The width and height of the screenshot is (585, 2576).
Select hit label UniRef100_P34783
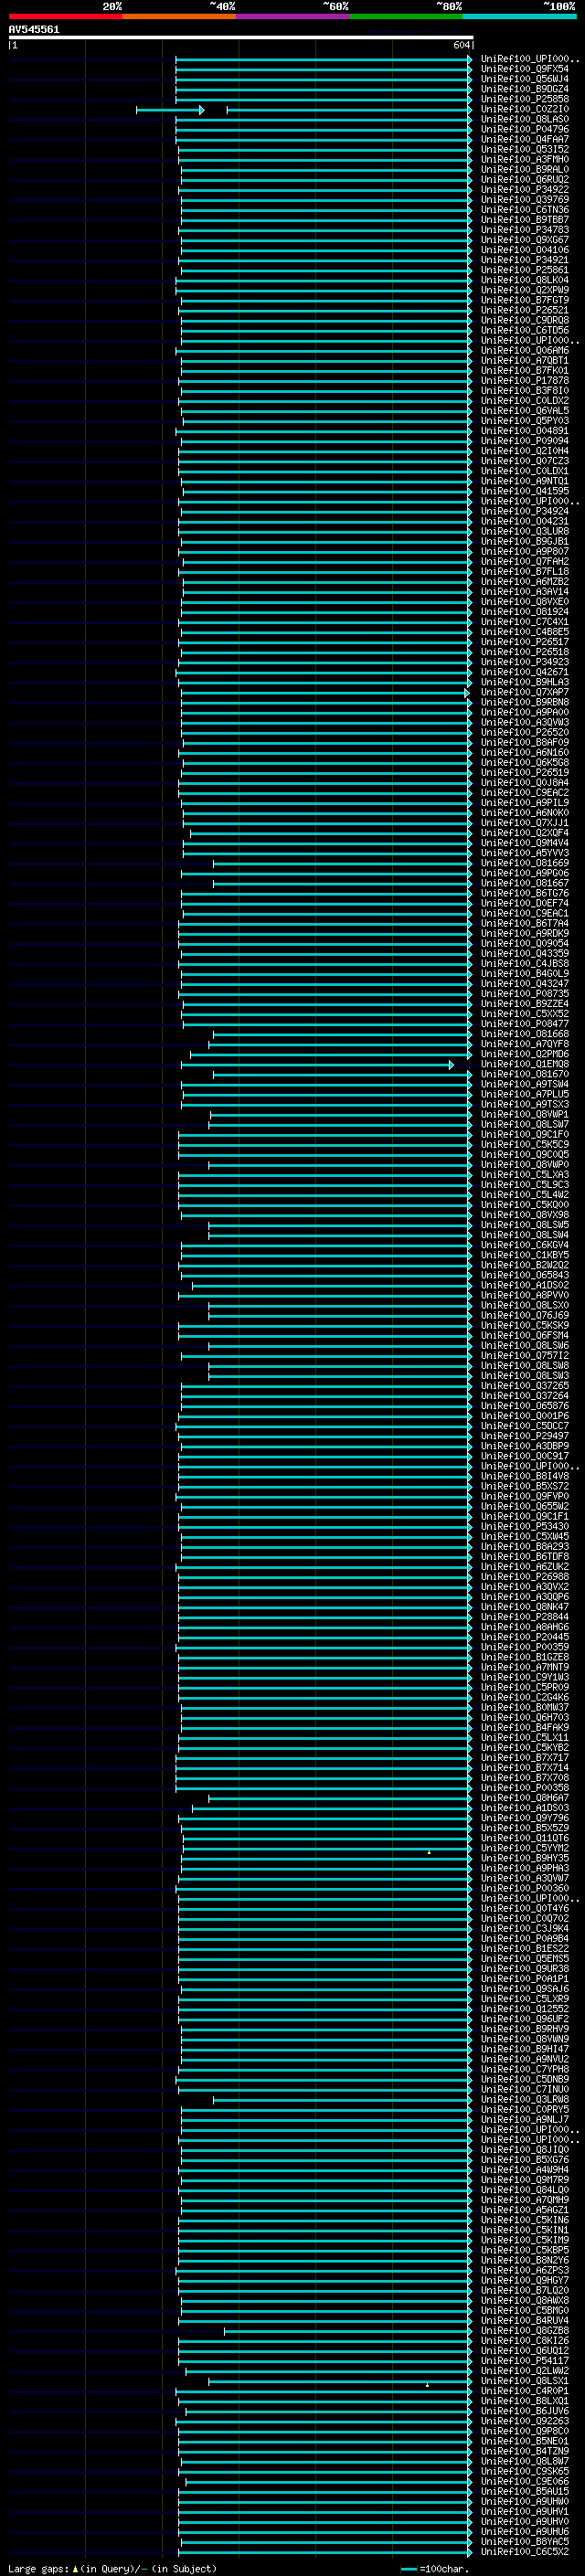tap(524, 230)
